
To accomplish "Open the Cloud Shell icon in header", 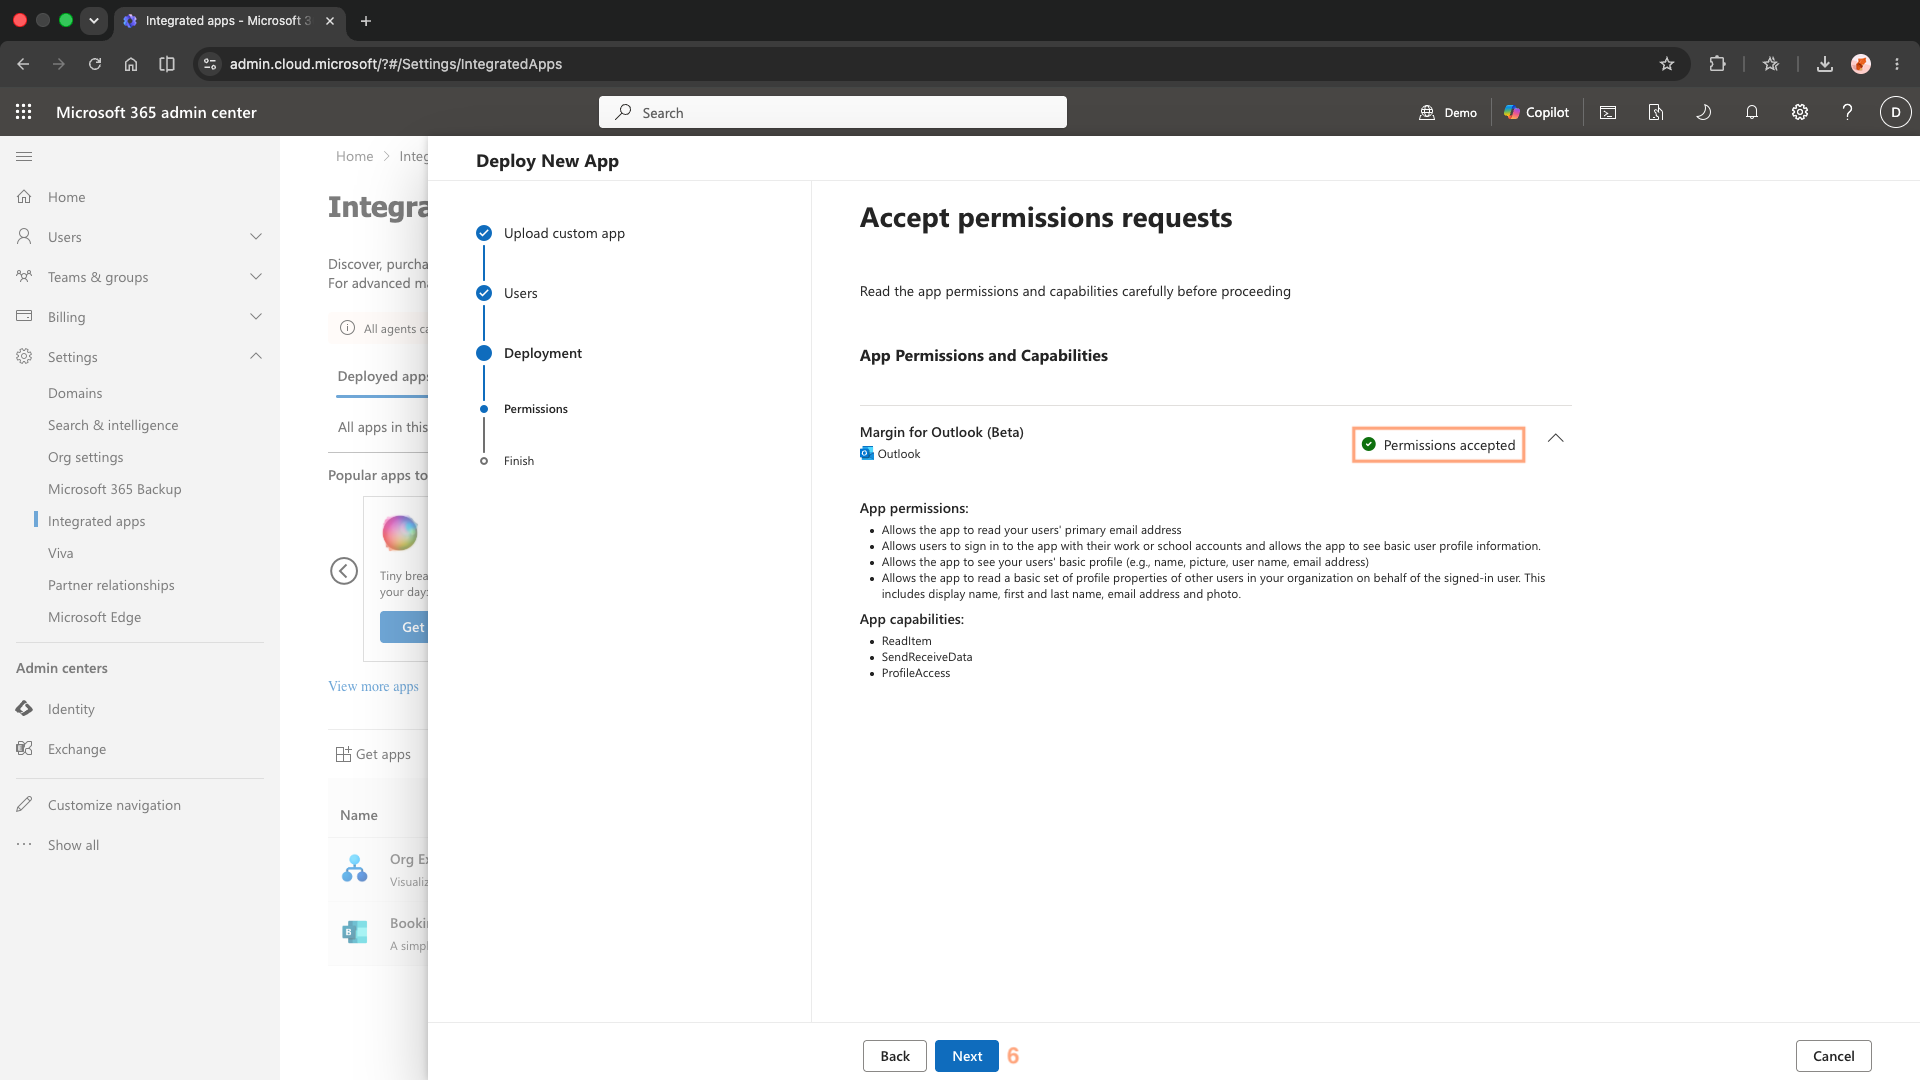I will [x=1608, y=112].
